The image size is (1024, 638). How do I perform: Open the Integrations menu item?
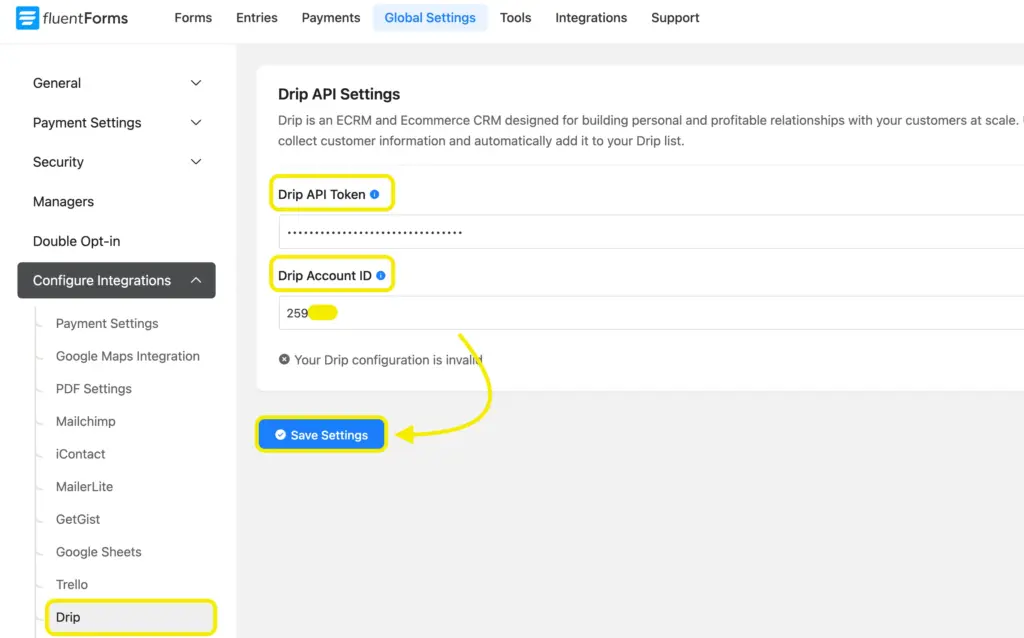pyautogui.click(x=591, y=17)
